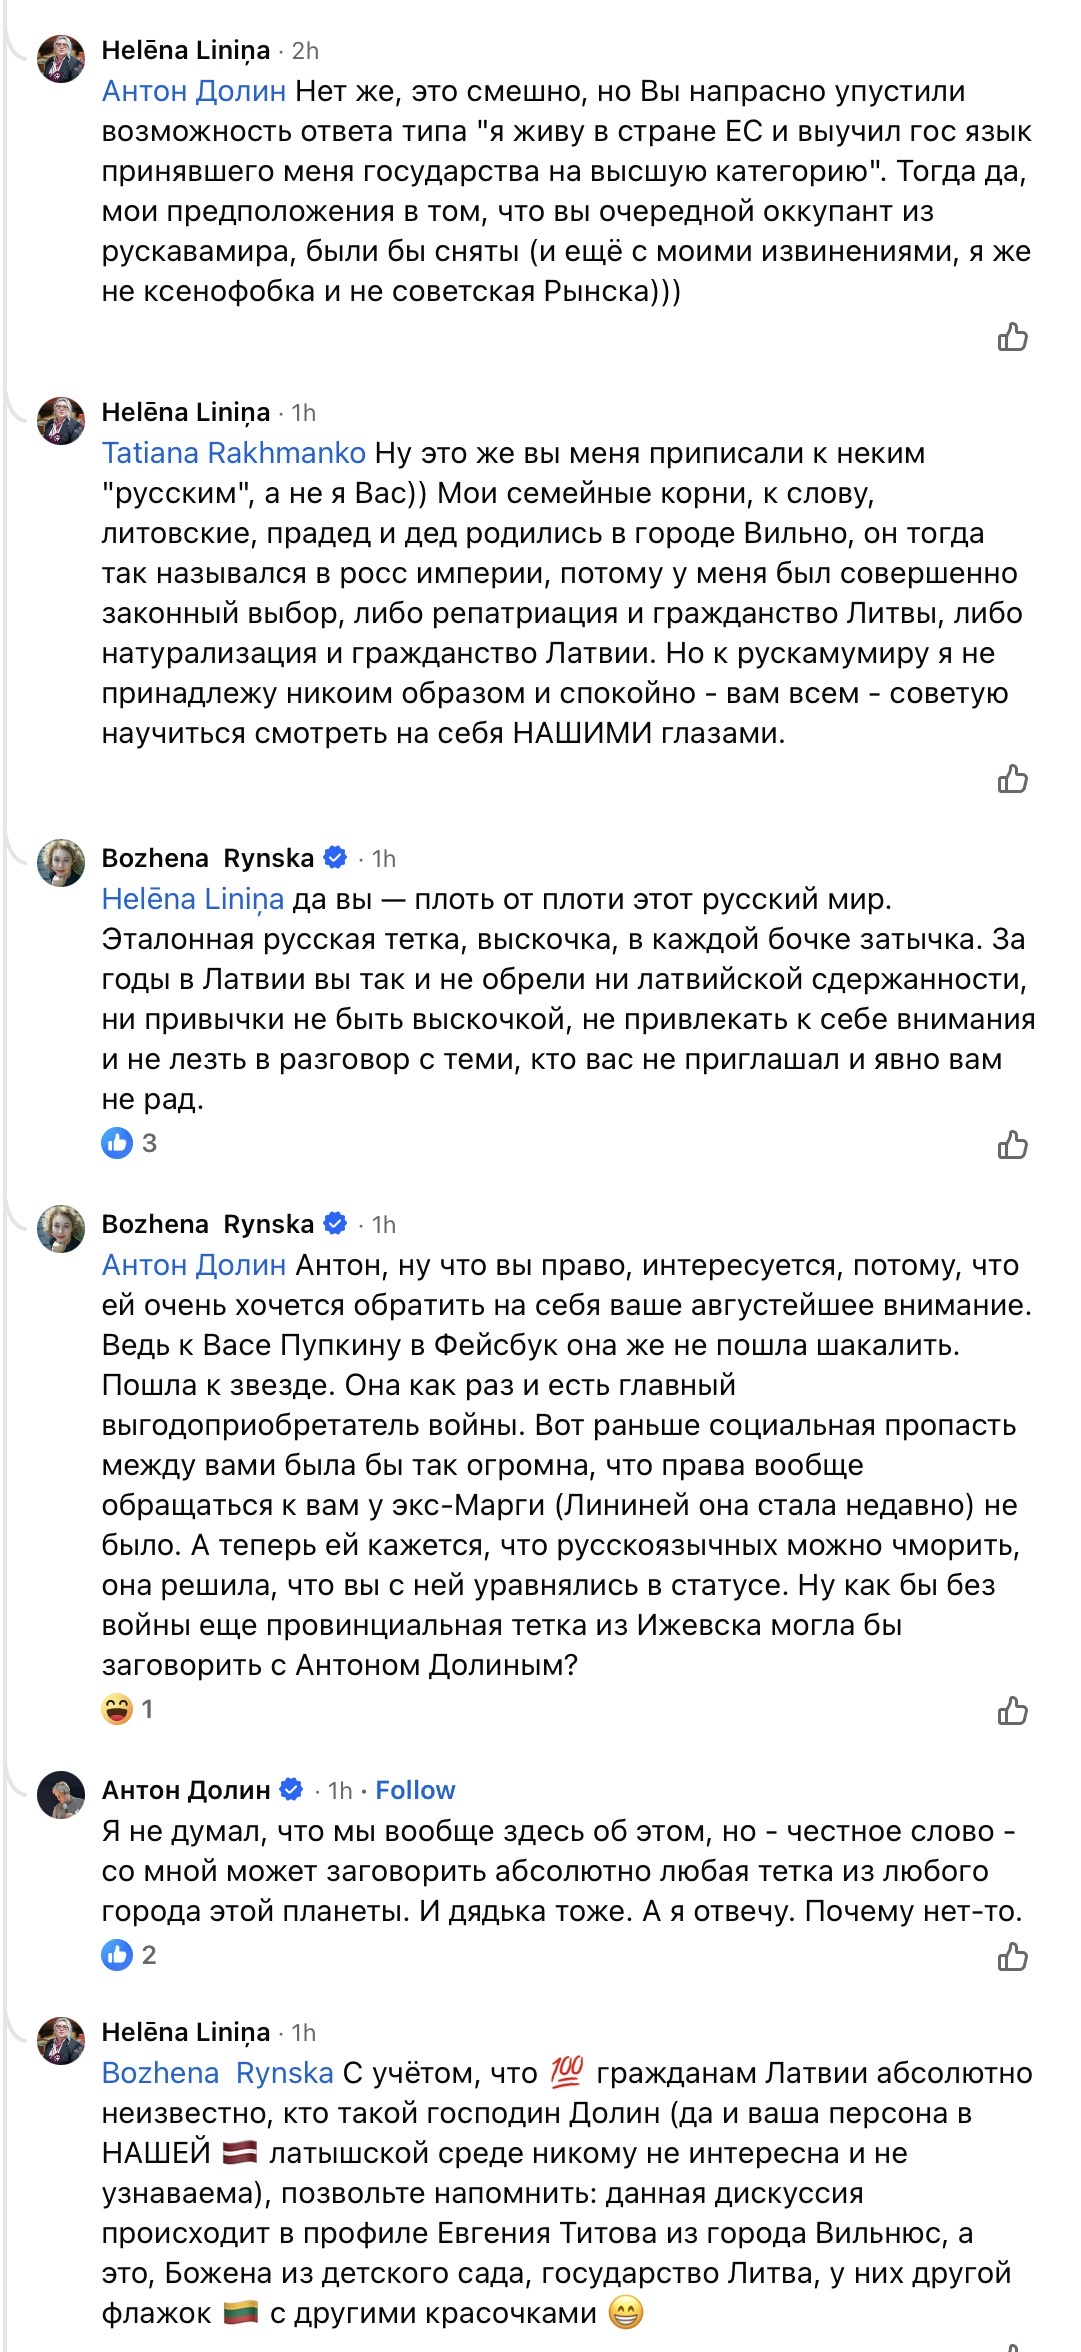Like Helēna Liniņa's first comment from 2h ago
Screen dimensions: 1081x2352
(x=1012, y=338)
